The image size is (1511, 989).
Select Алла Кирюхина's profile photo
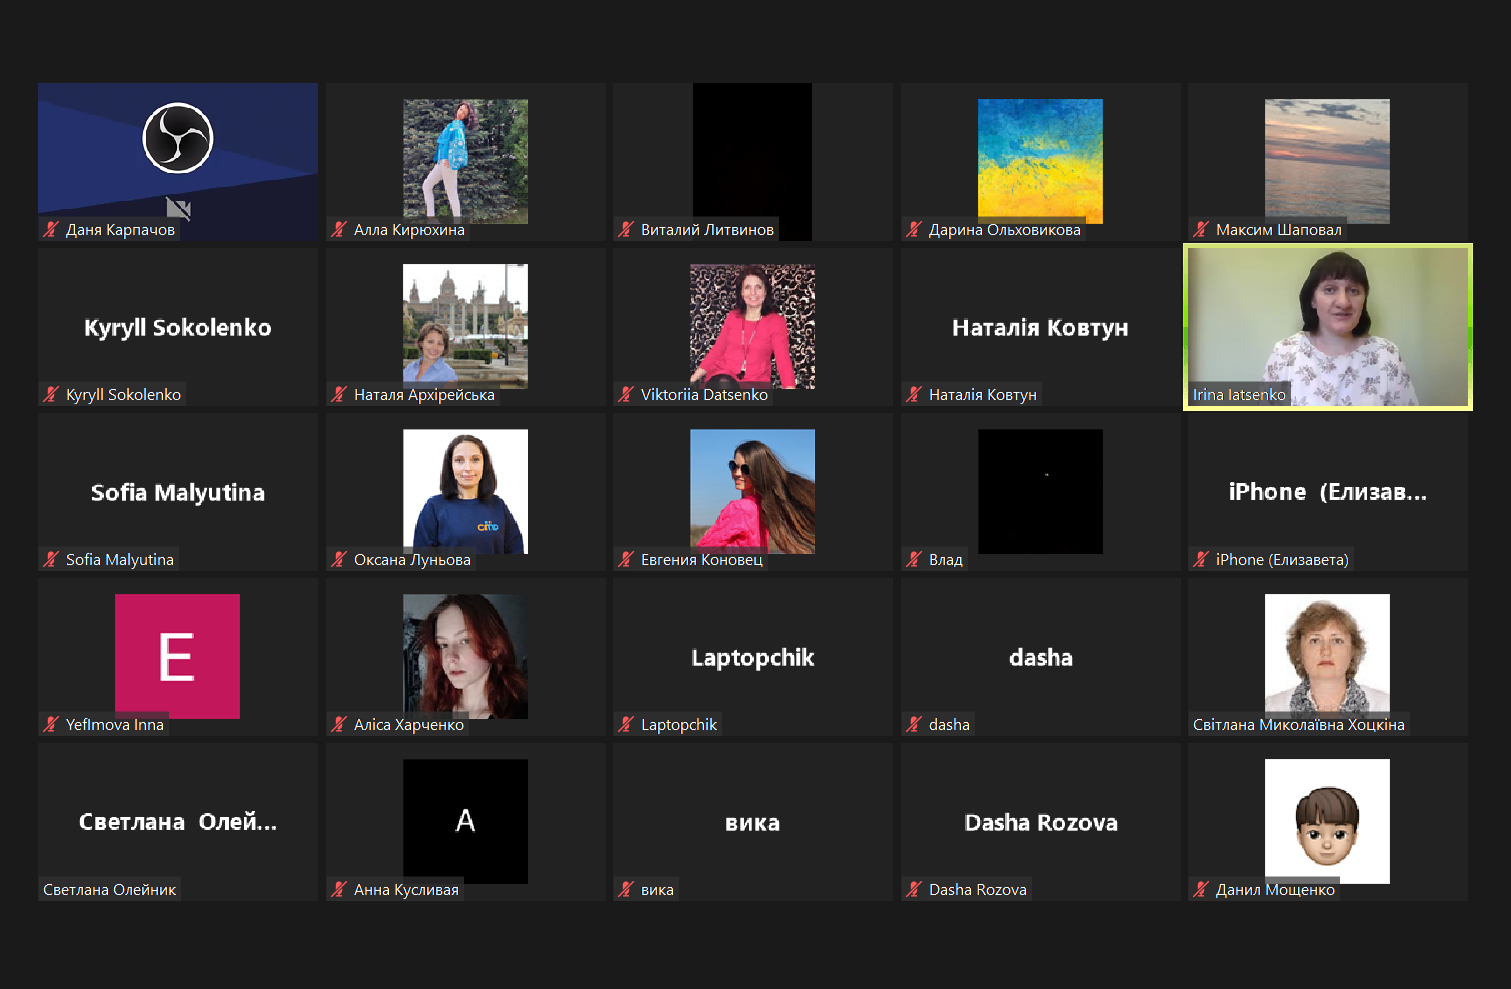tap(465, 161)
